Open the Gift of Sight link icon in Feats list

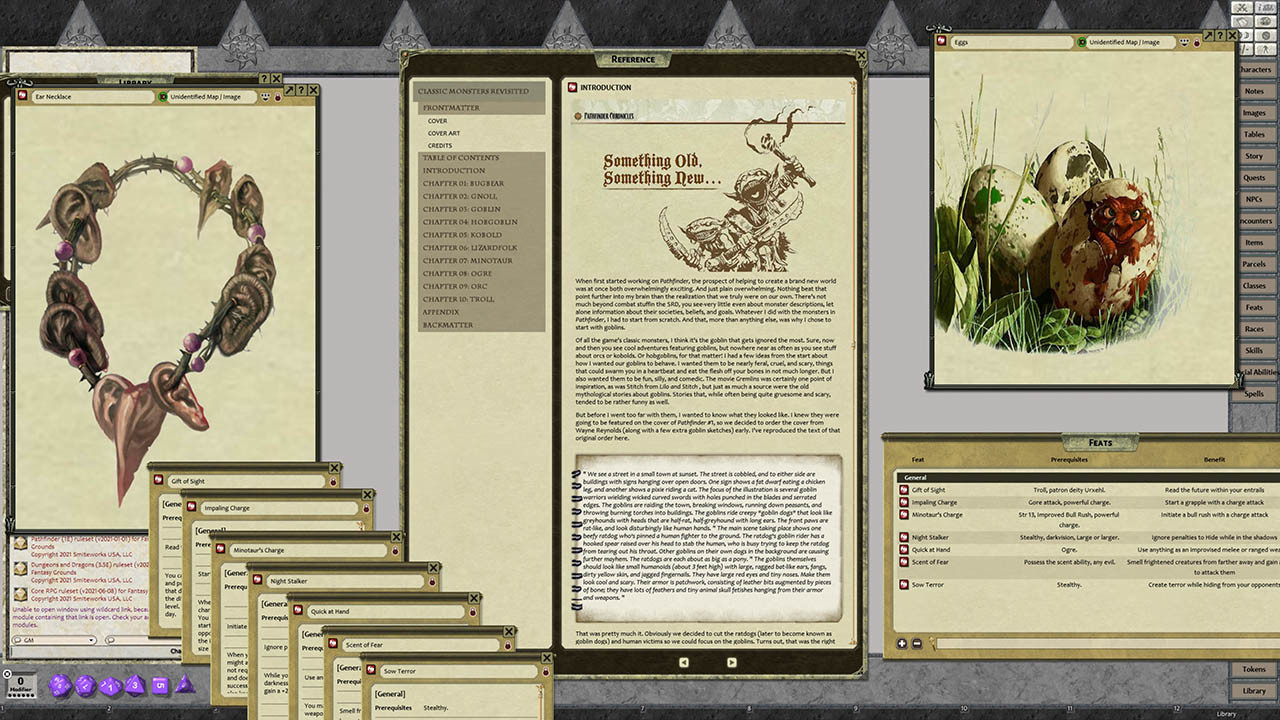pyautogui.click(x=904, y=490)
